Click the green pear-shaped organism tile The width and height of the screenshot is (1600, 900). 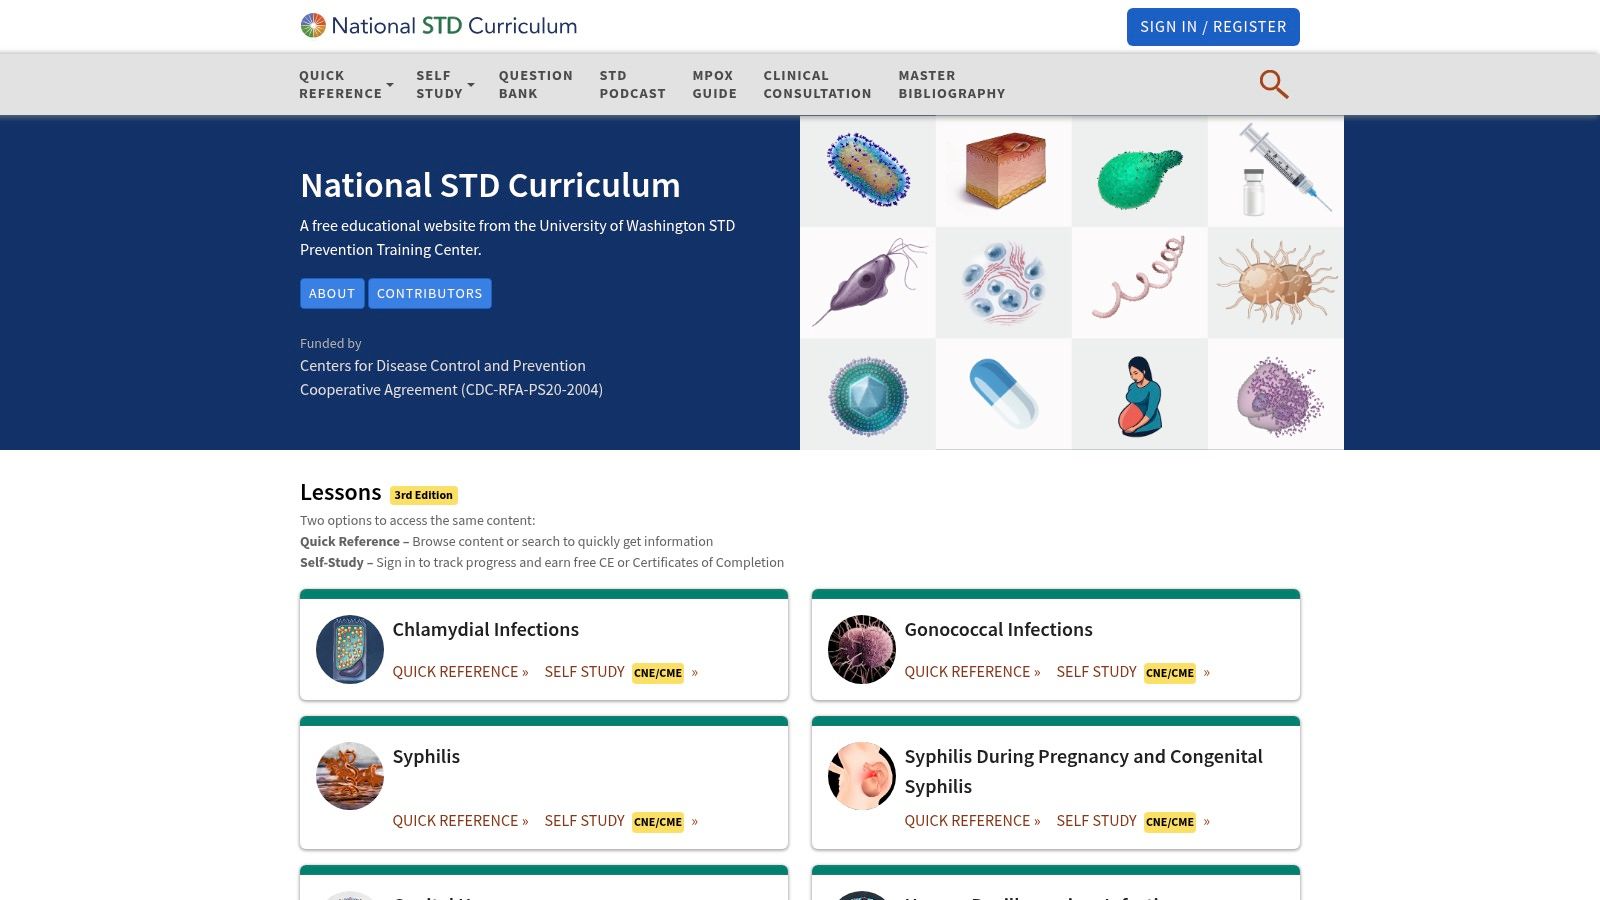click(x=1140, y=171)
